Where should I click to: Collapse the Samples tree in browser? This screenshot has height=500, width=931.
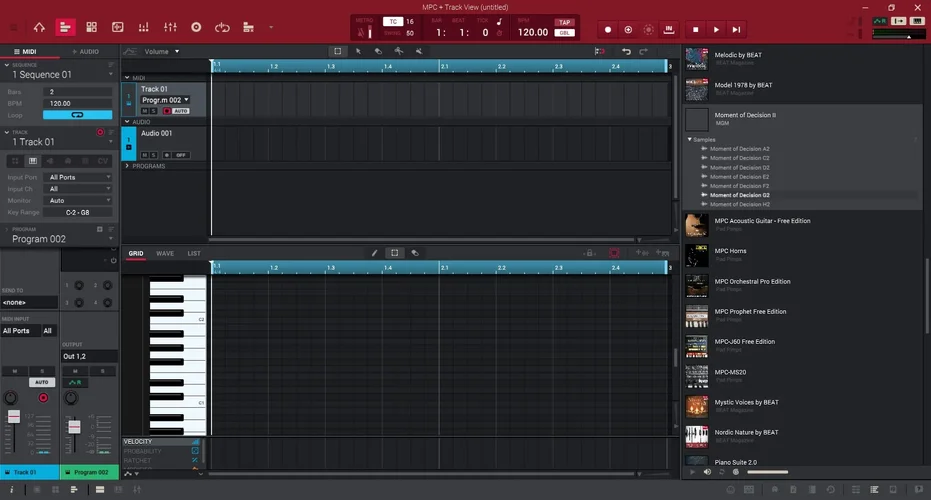689,140
